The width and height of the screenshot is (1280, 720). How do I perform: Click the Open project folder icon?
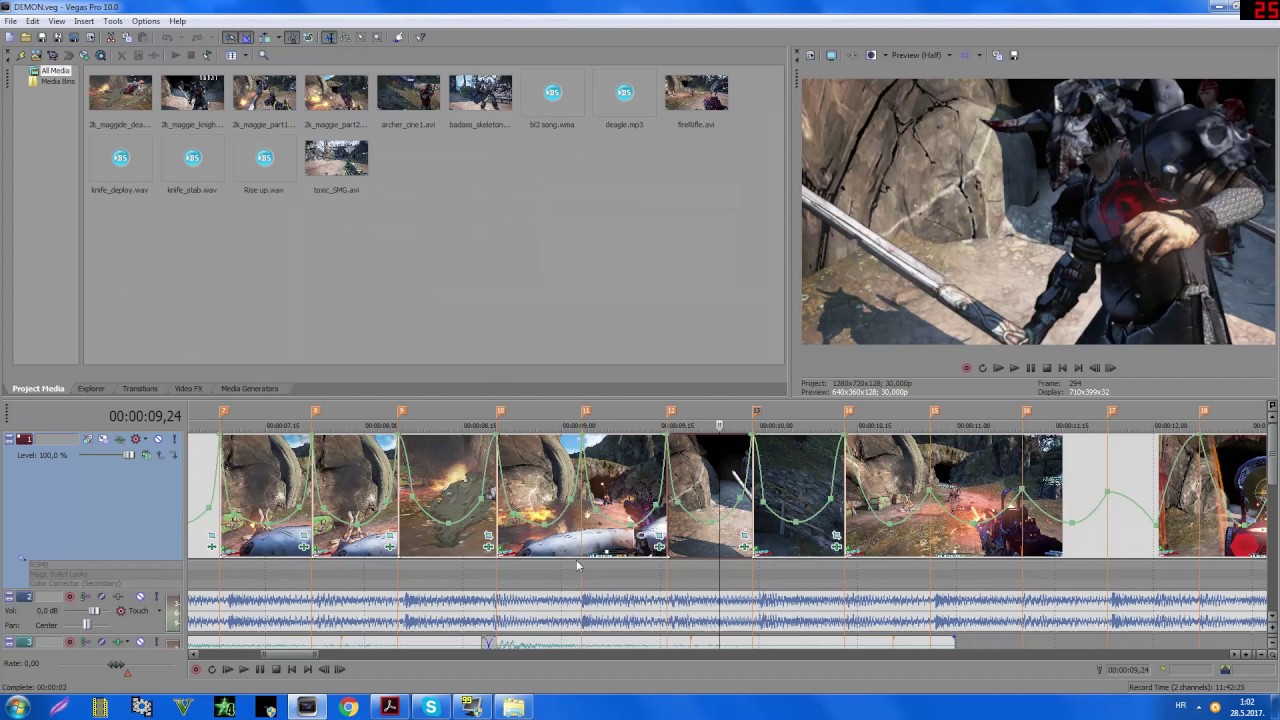(x=26, y=37)
